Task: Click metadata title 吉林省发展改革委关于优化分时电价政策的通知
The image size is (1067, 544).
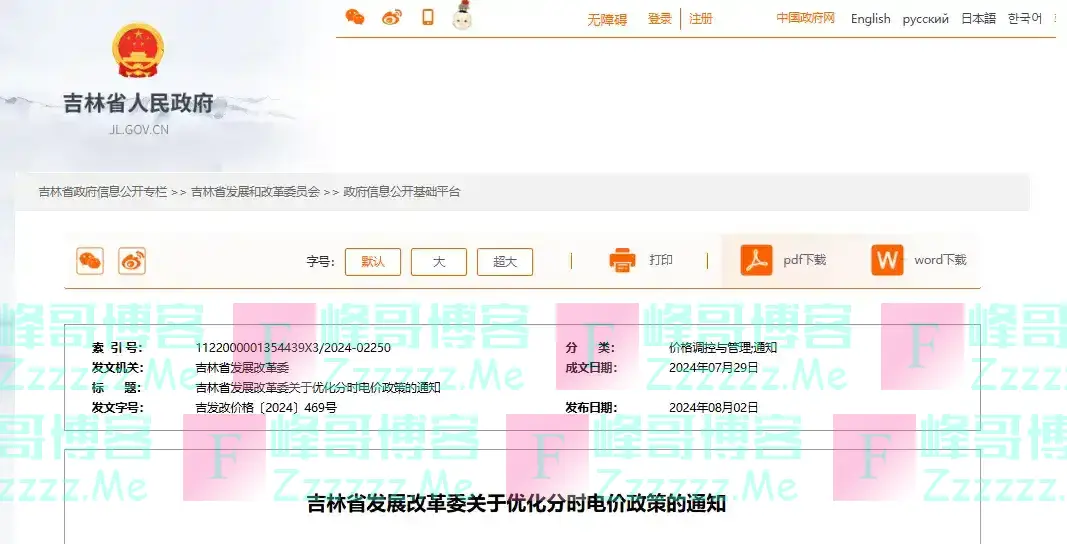Action: (x=318, y=388)
